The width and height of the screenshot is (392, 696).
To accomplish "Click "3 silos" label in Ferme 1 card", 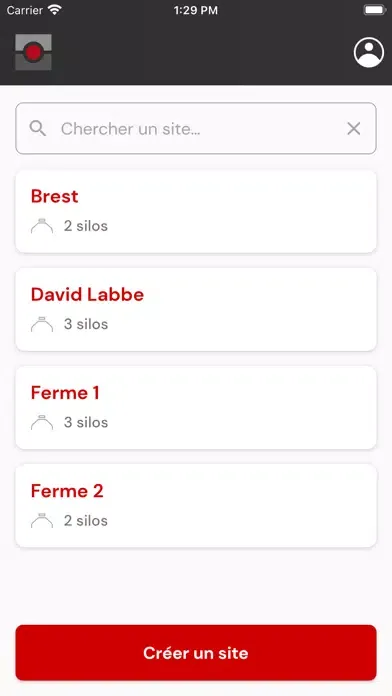I will 86,422.
